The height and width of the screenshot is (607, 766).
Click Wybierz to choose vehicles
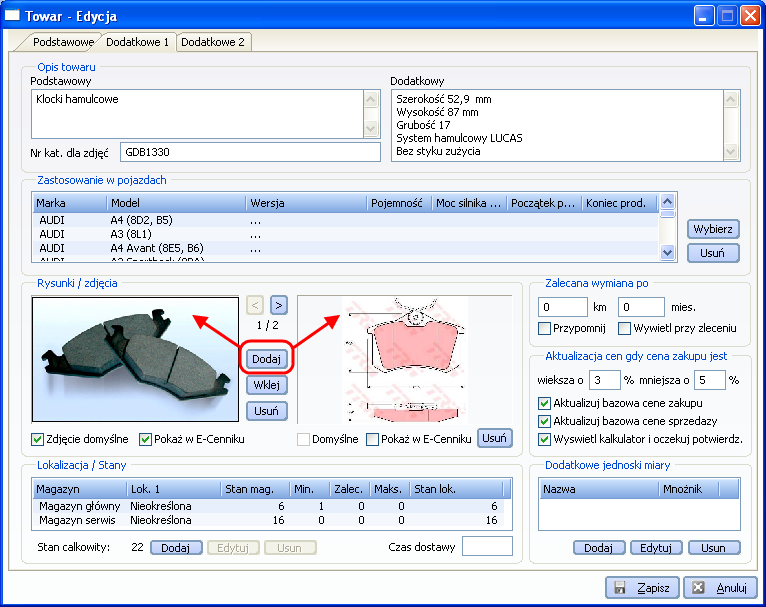tap(713, 229)
